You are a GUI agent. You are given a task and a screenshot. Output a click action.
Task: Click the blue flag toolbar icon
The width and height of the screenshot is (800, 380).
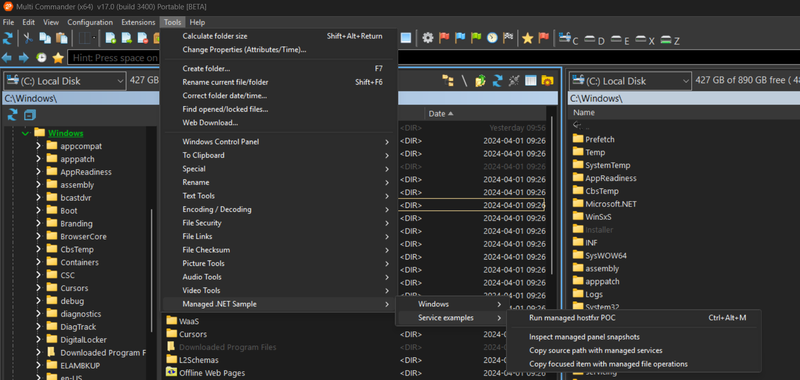tap(460, 38)
